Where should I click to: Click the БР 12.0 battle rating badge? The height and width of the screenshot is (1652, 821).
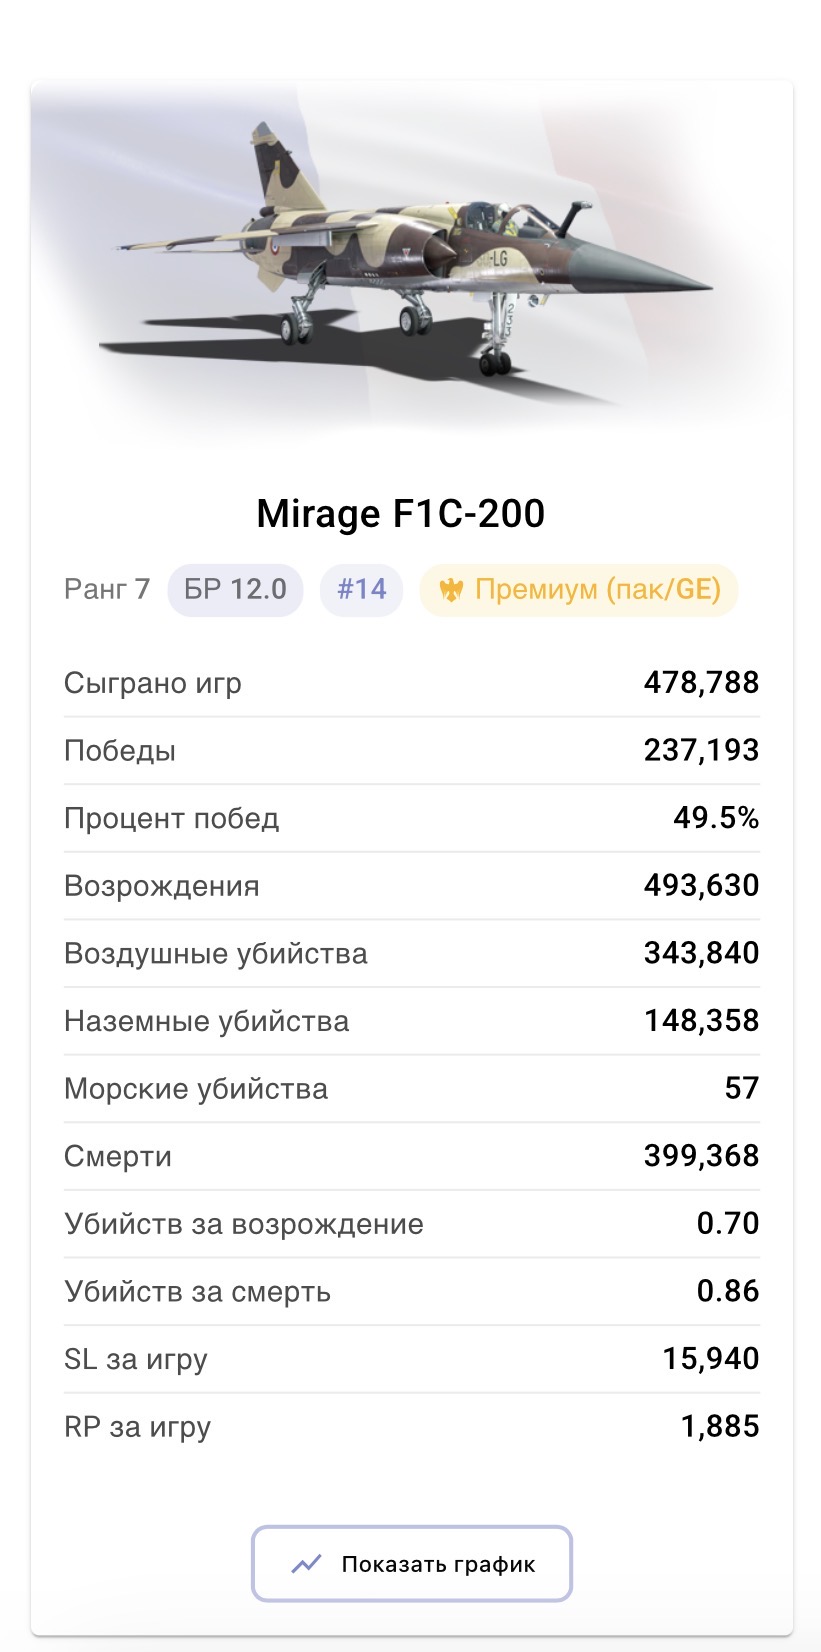pos(235,589)
